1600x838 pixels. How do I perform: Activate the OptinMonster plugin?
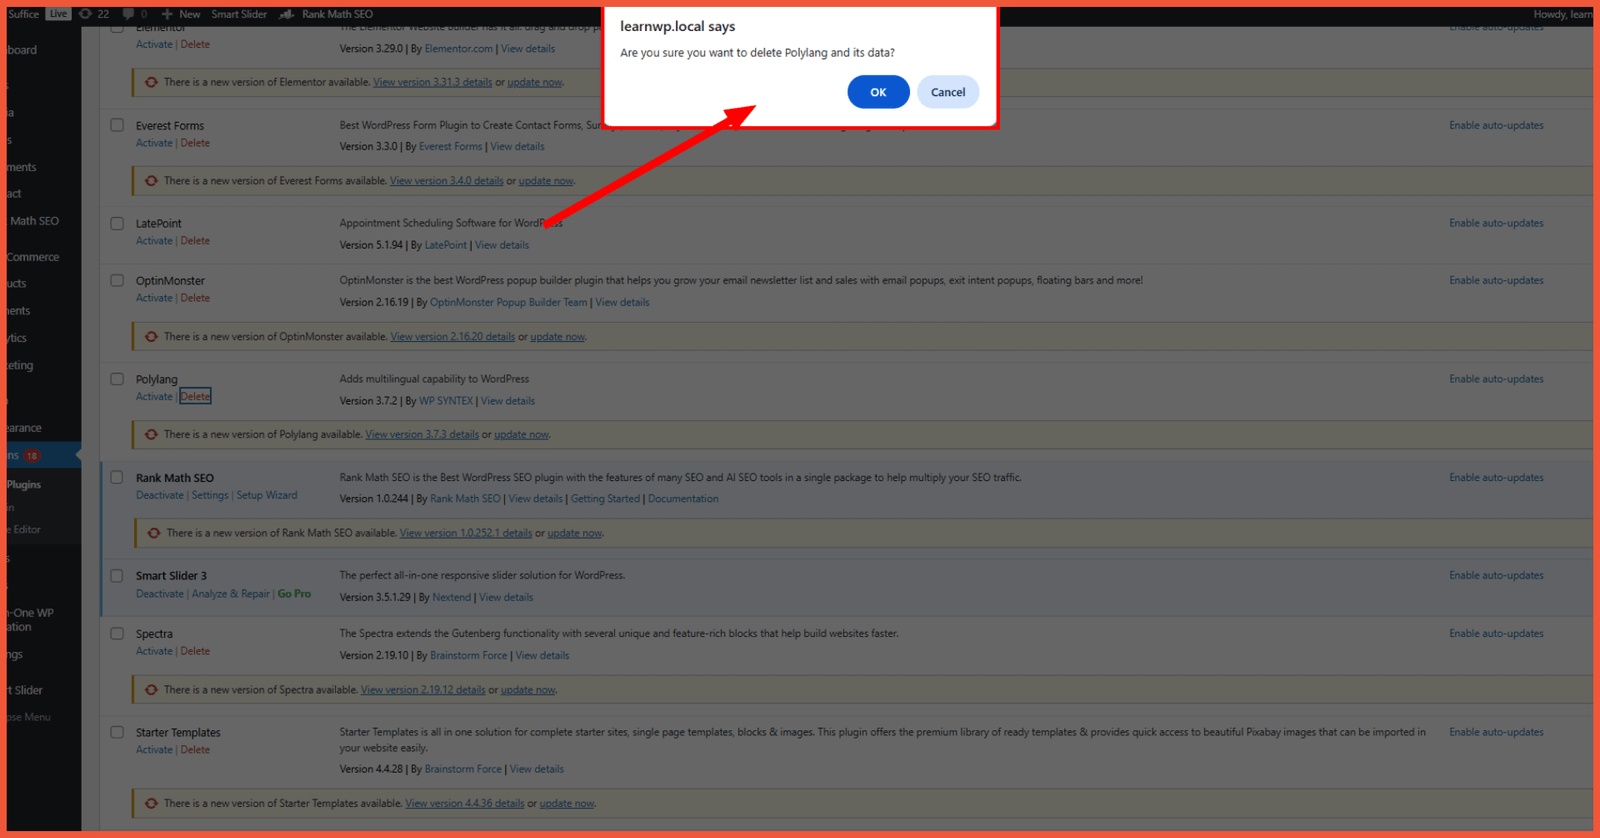(154, 298)
